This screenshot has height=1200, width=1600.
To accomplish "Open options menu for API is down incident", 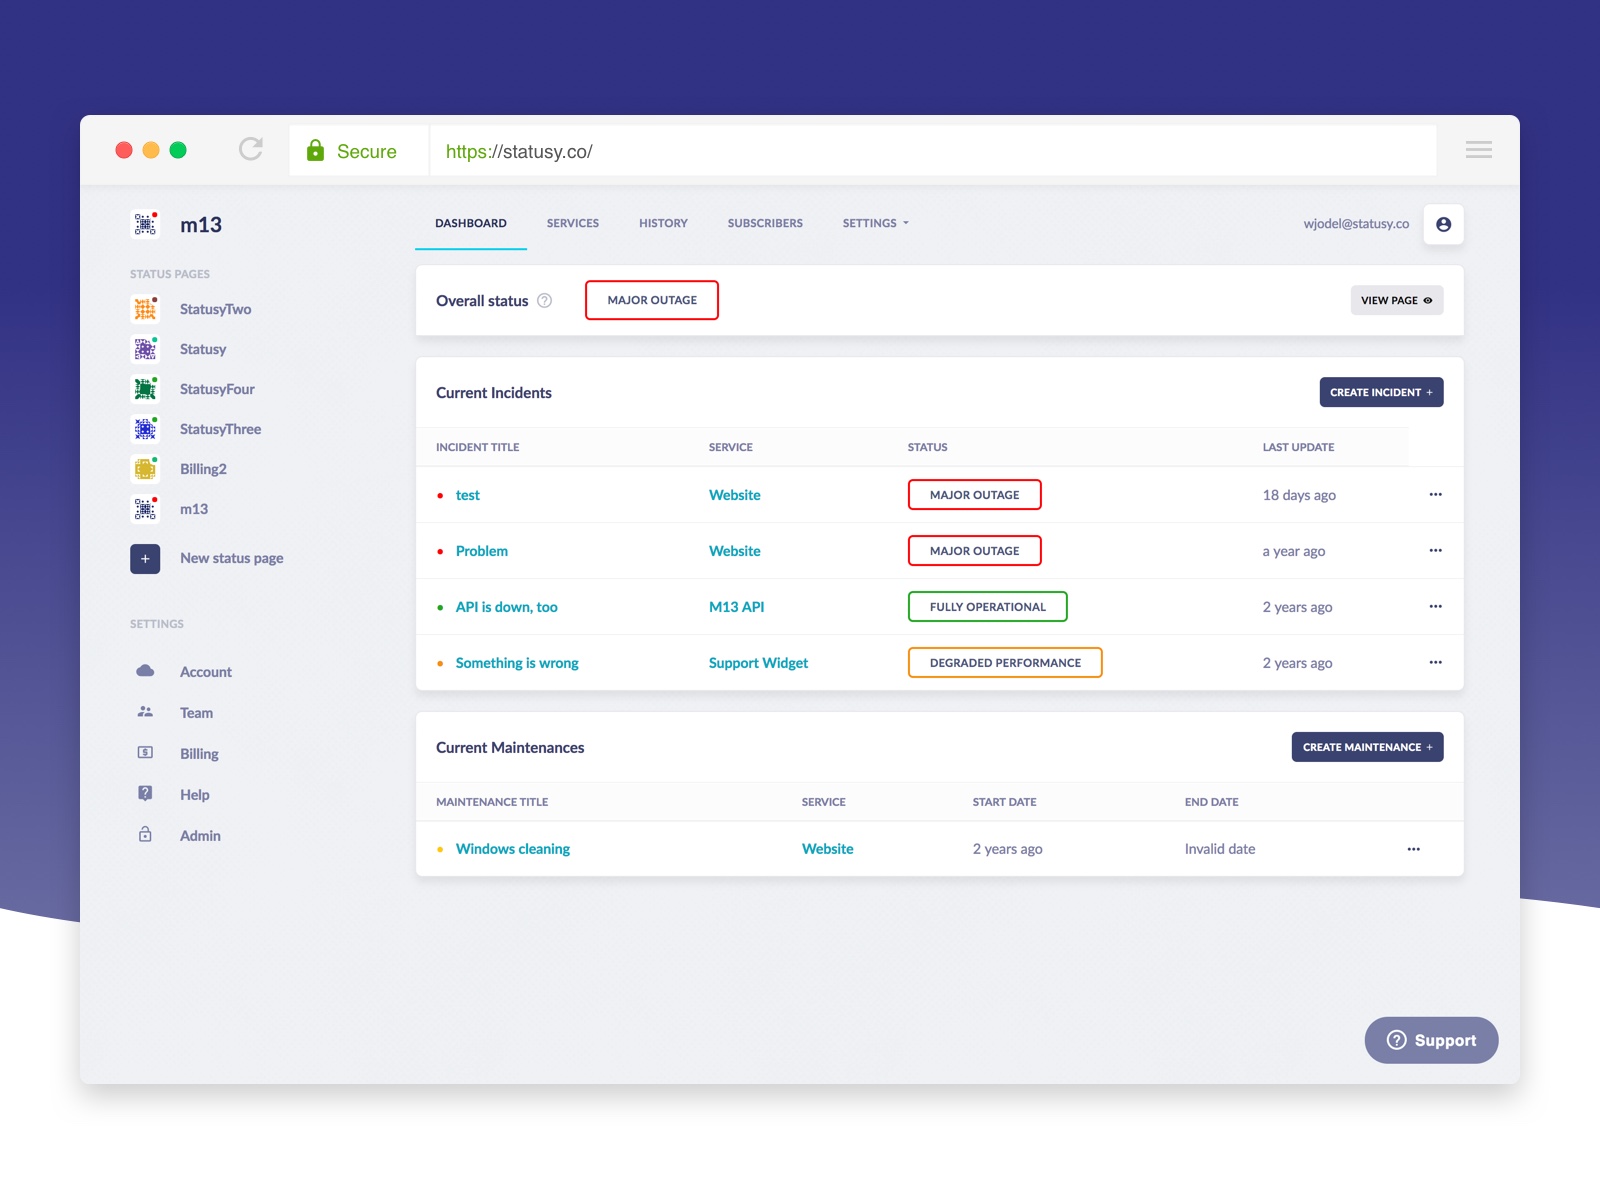I will click(1436, 607).
